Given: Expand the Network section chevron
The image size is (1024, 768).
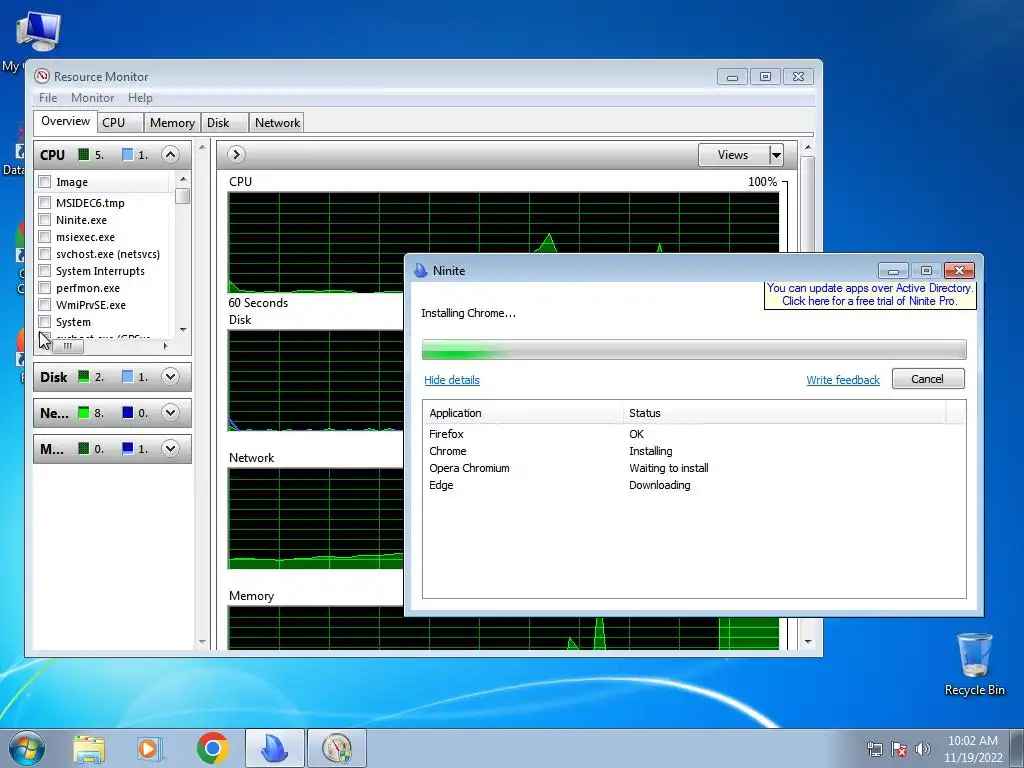Looking at the screenshot, I should click(x=170, y=413).
